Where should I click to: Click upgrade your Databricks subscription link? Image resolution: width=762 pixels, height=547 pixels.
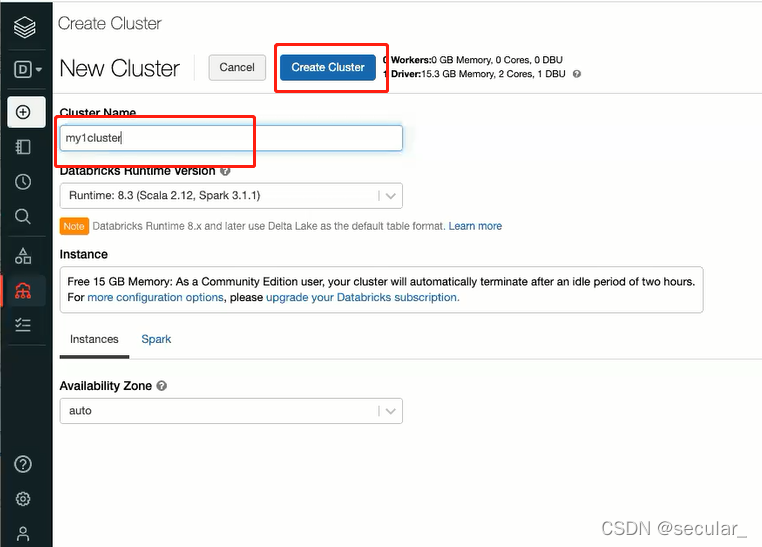point(363,297)
